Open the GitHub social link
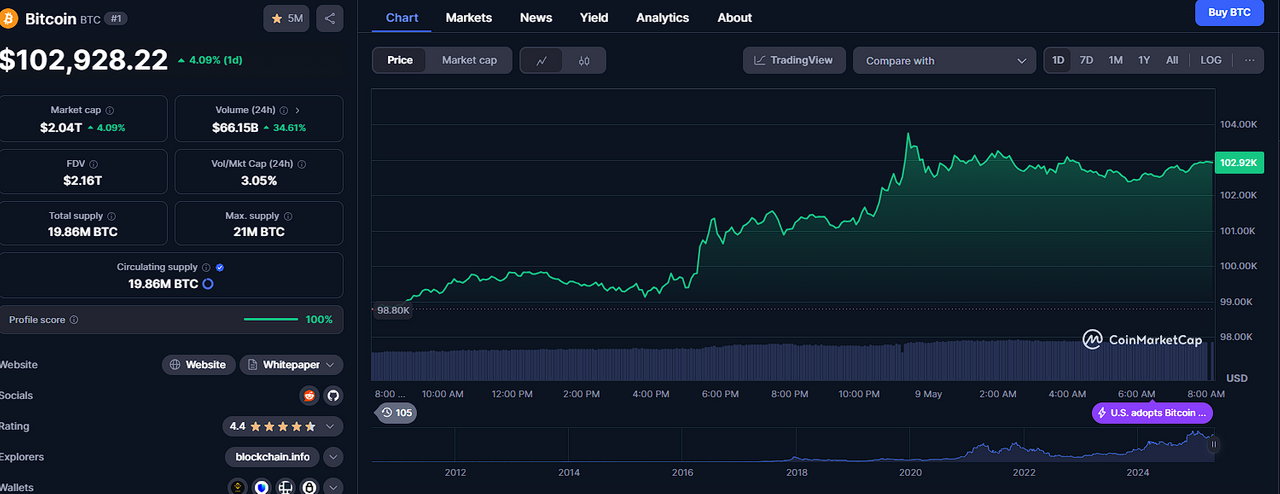The image size is (1280, 494). (333, 395)
